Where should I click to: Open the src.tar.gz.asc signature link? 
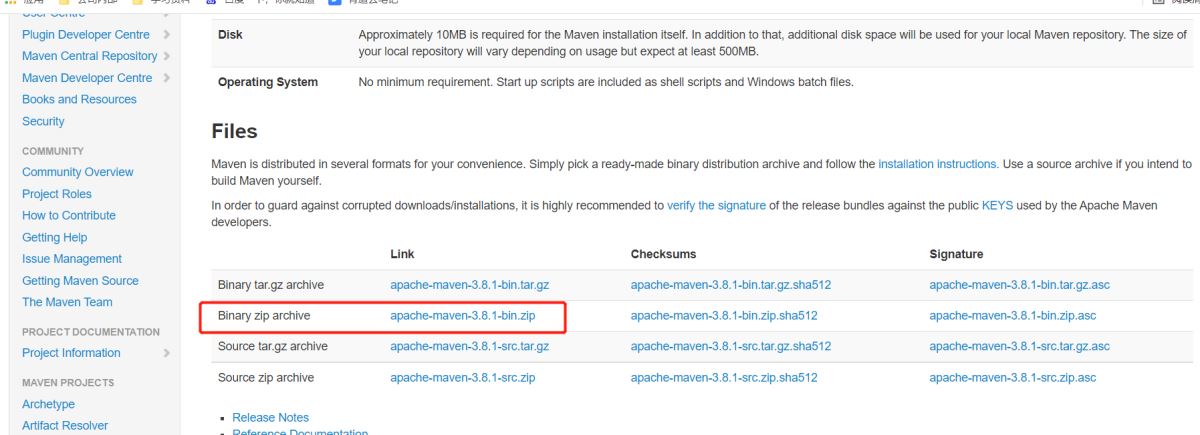pos(1019,346)
